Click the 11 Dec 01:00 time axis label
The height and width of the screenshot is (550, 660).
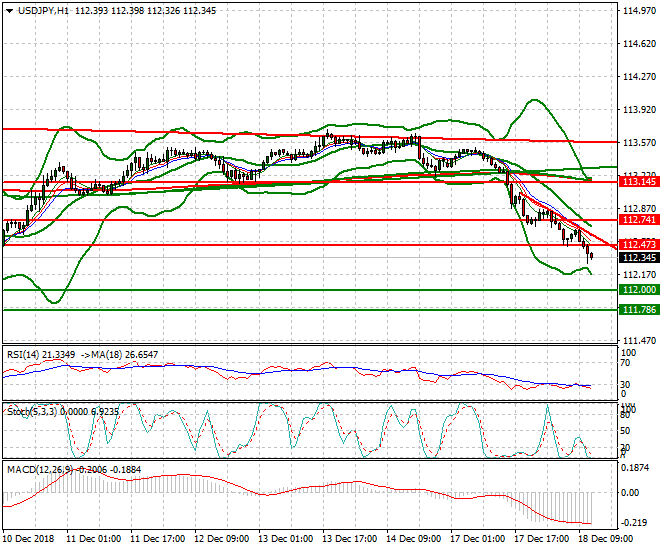(x=94, y=539)
